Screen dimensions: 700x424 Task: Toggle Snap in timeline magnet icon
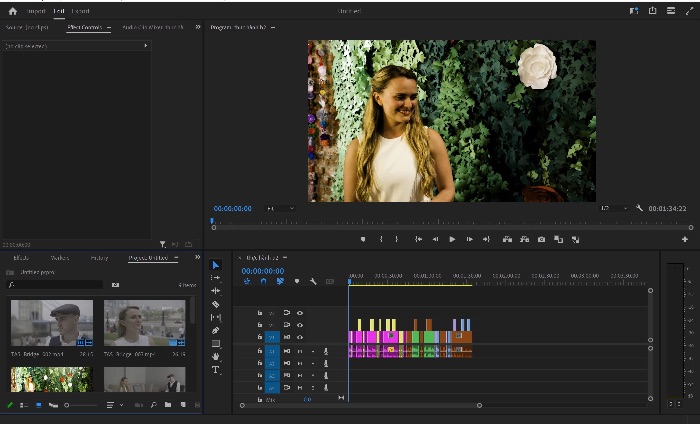pos(263,281)
